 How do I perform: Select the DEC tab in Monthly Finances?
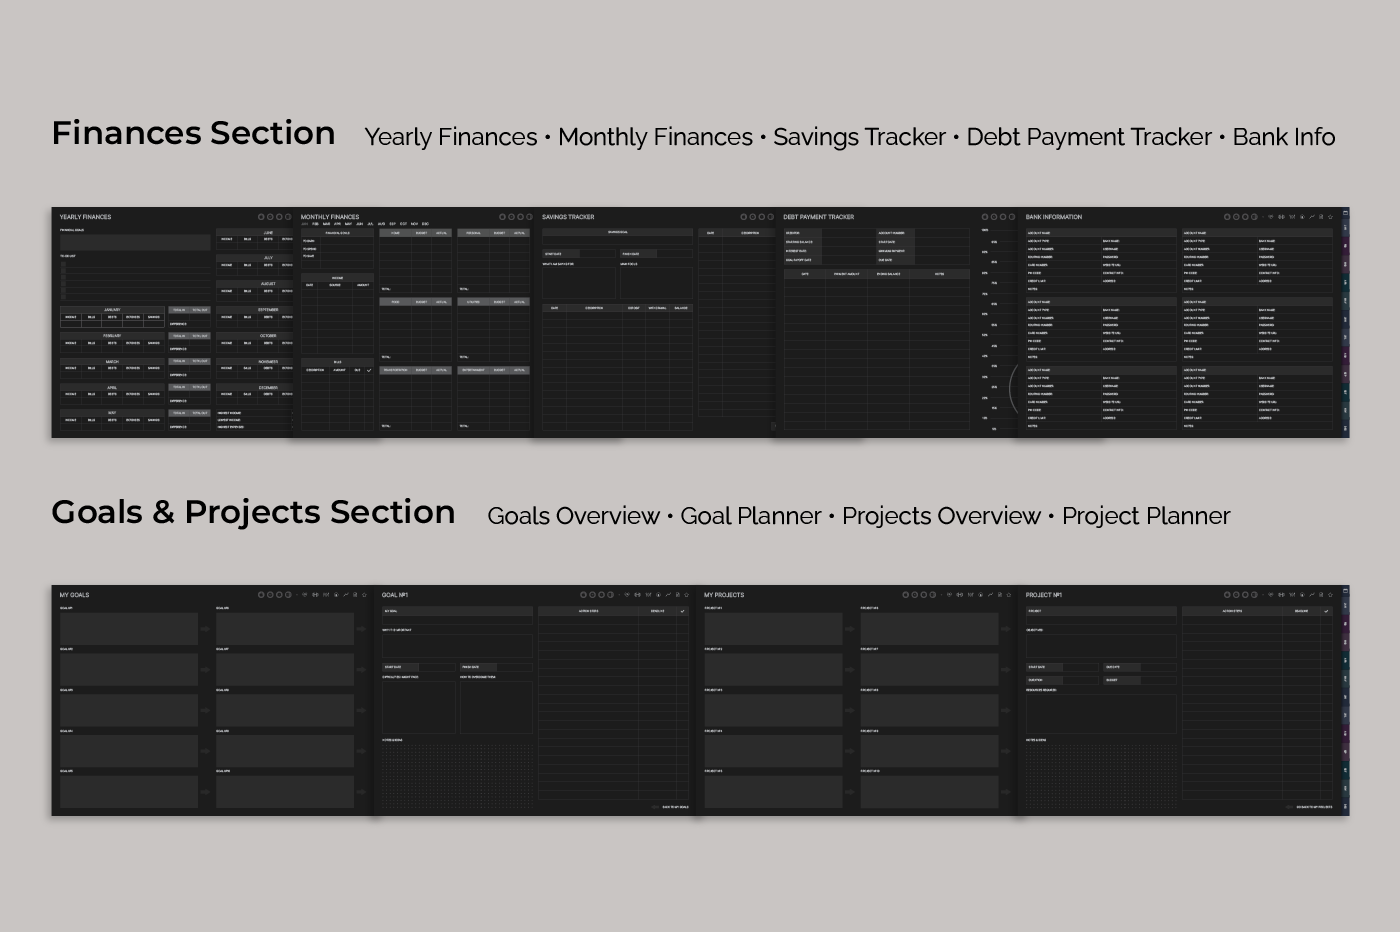425,224
